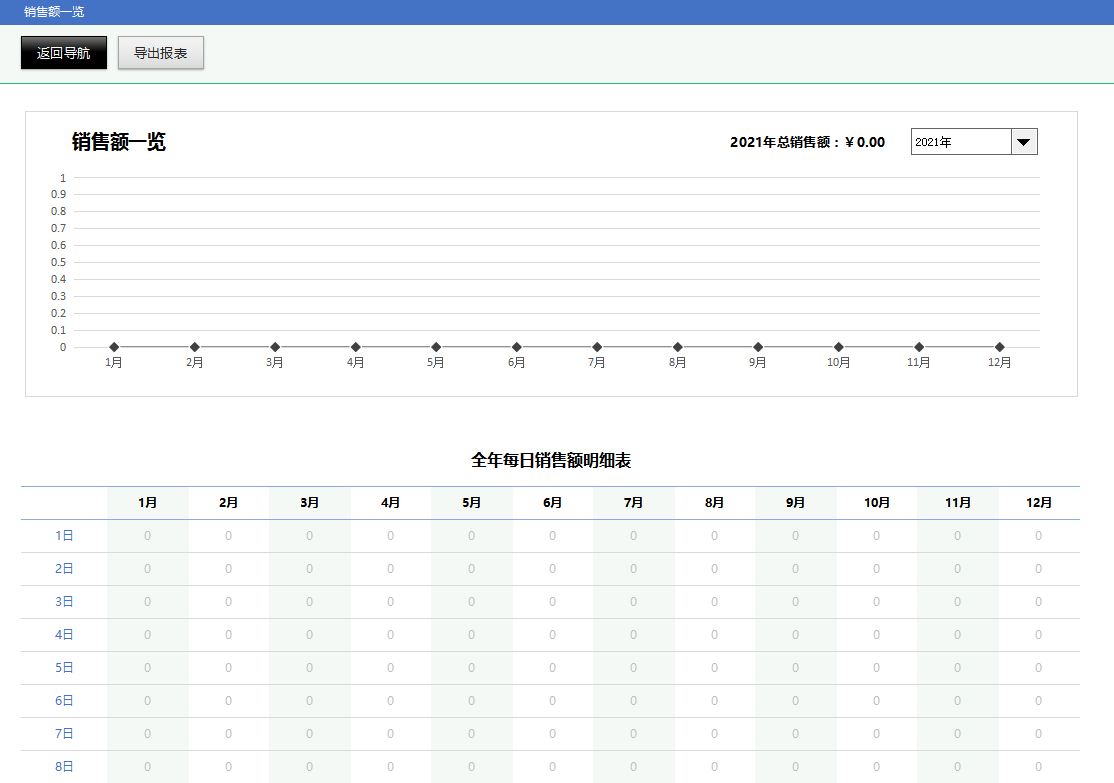Click the 8月 data point on chart
Viewport: 1114px width, 783px height.
pos(678,347)
